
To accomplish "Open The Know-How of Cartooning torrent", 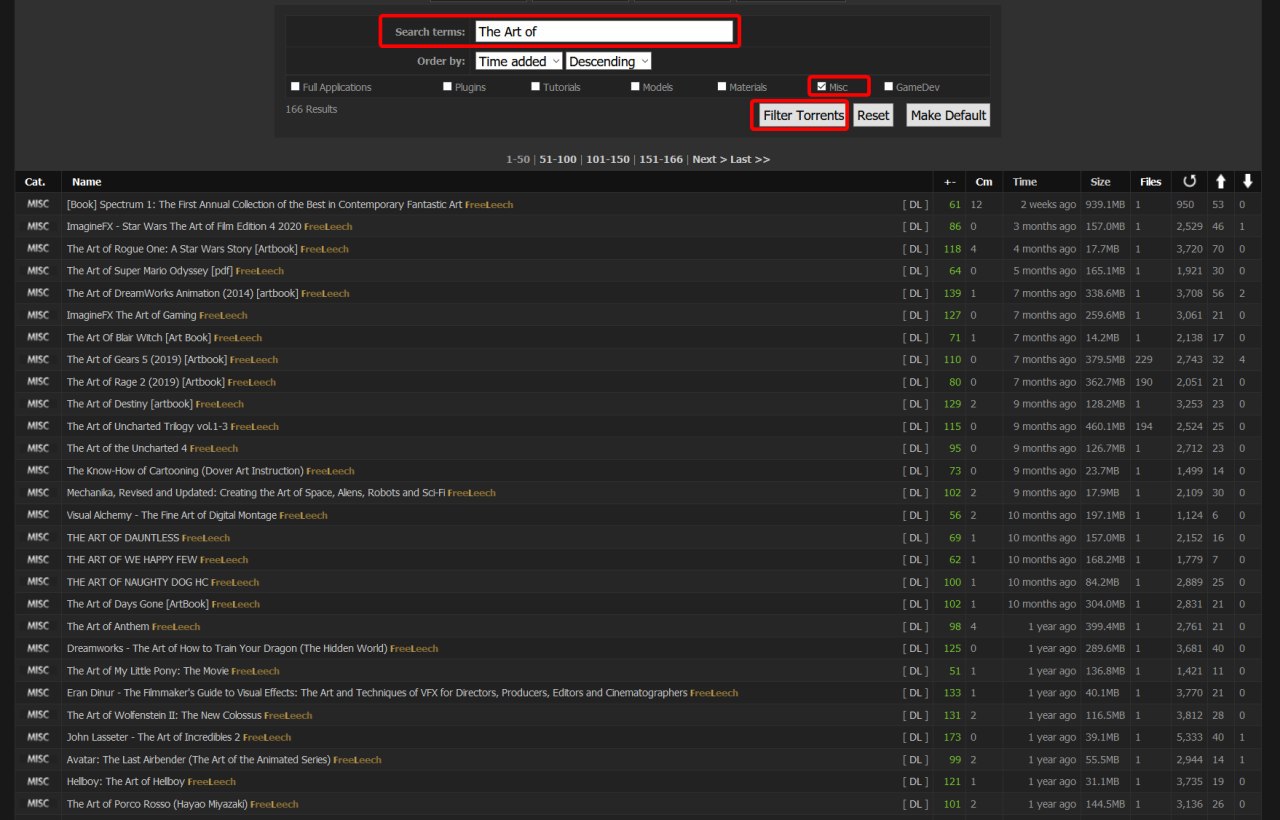I will [x=185, y=471].
